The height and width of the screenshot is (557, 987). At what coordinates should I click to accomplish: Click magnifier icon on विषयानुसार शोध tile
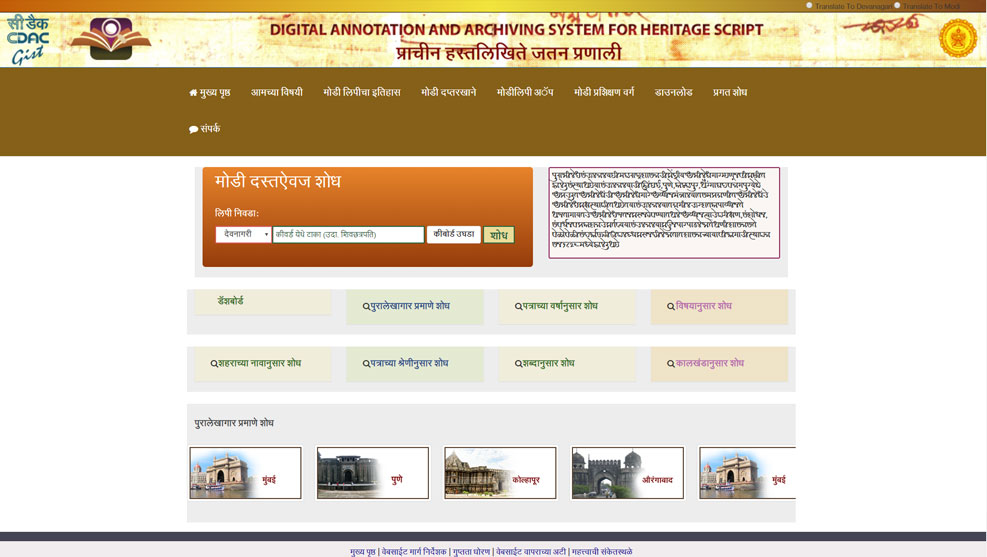coord(671,307)
